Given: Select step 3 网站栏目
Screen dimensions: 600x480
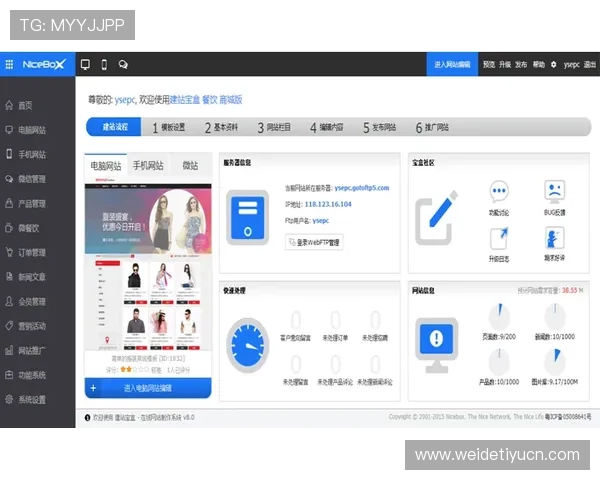Looking at the screenshot, I should click(274, 127).
